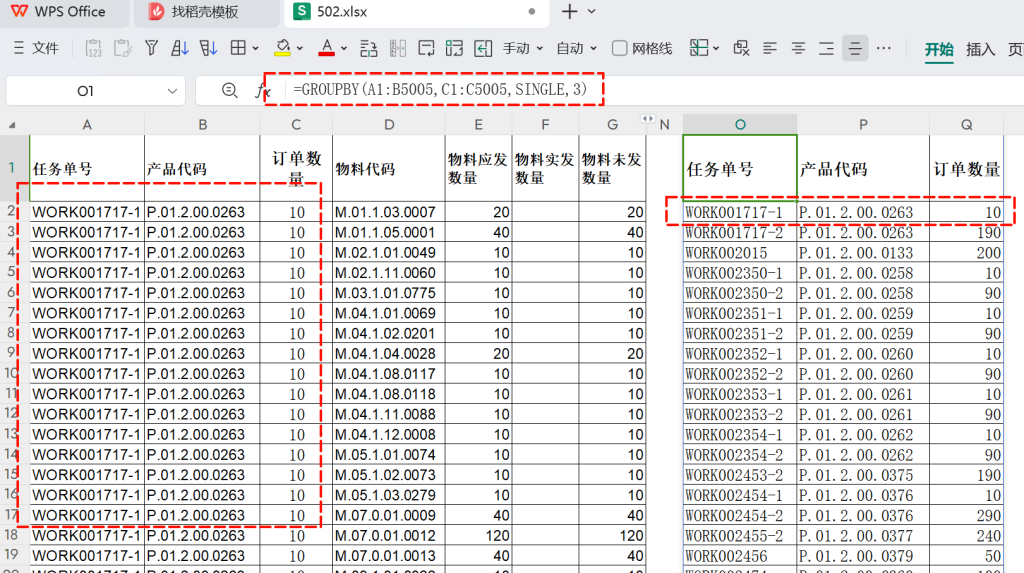
Task: Click the 物料应发数量 header cell
Action: pos(479,169)
